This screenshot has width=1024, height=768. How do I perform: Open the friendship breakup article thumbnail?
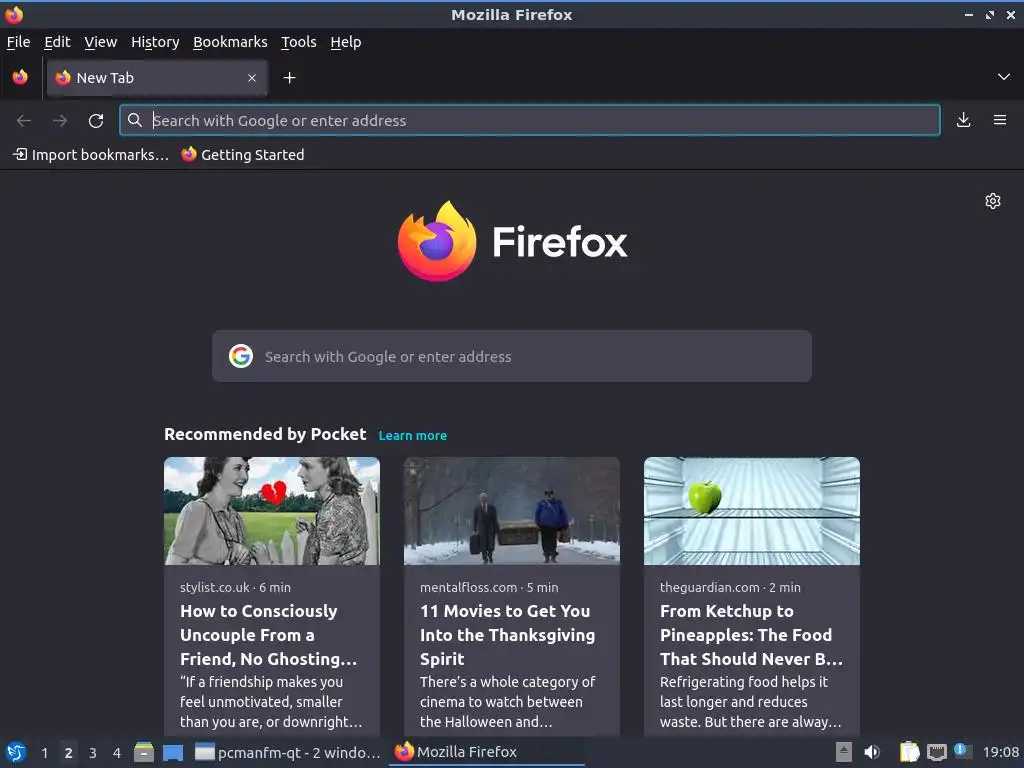[x=272, y=511]
